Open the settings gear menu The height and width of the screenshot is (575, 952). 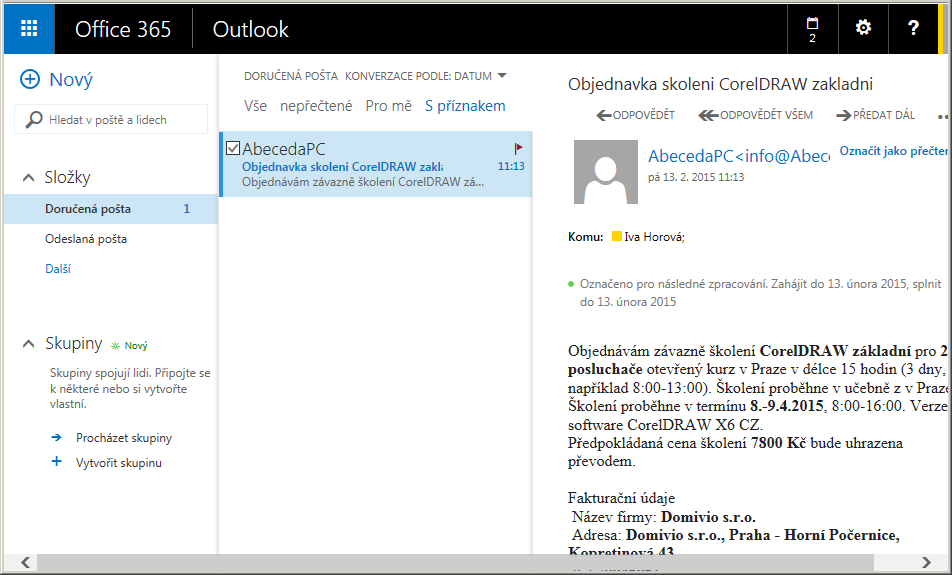tap(863, 28)
